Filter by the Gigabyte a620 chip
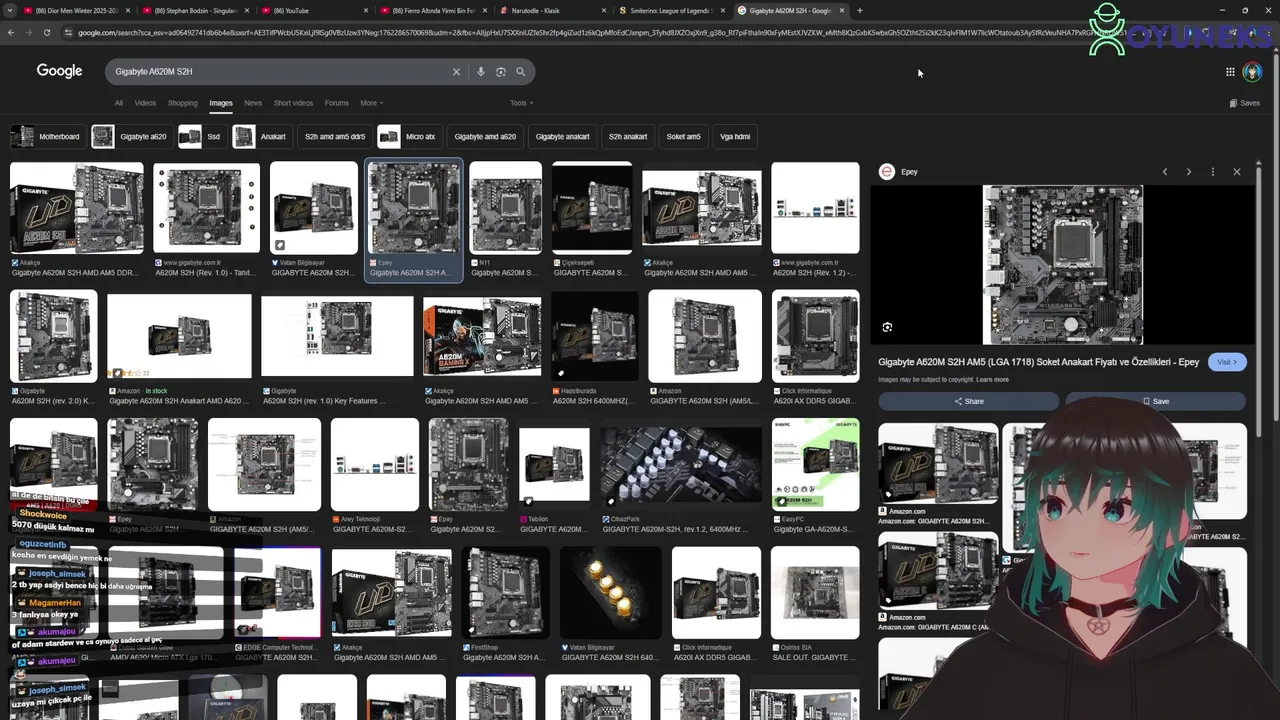 130,137
